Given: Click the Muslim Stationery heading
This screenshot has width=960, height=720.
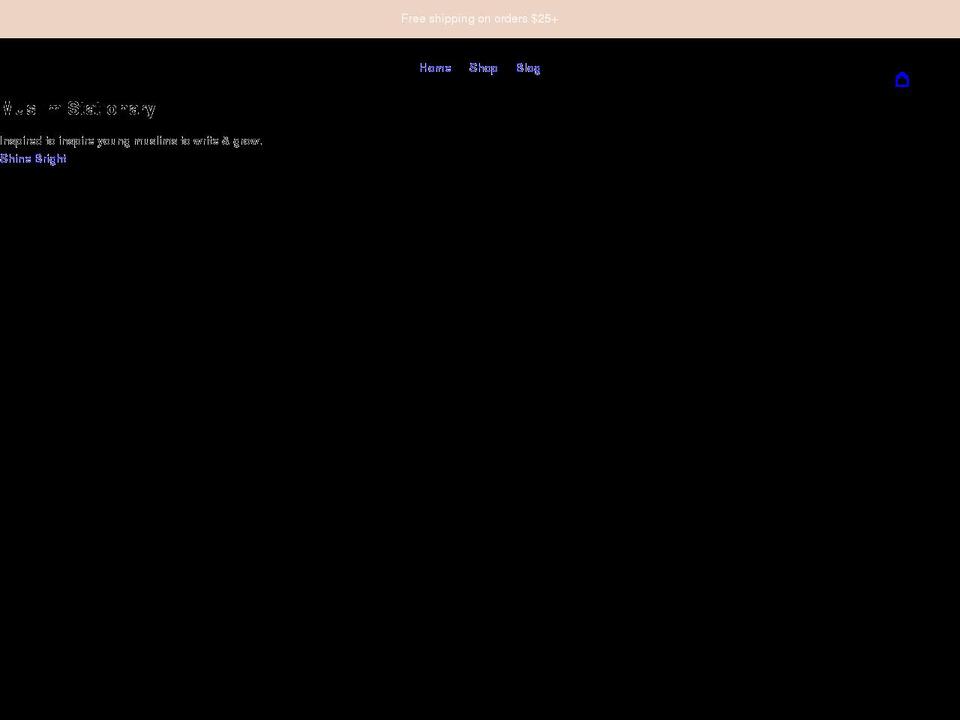Looking at the screenshot, I should coord(78,108).
